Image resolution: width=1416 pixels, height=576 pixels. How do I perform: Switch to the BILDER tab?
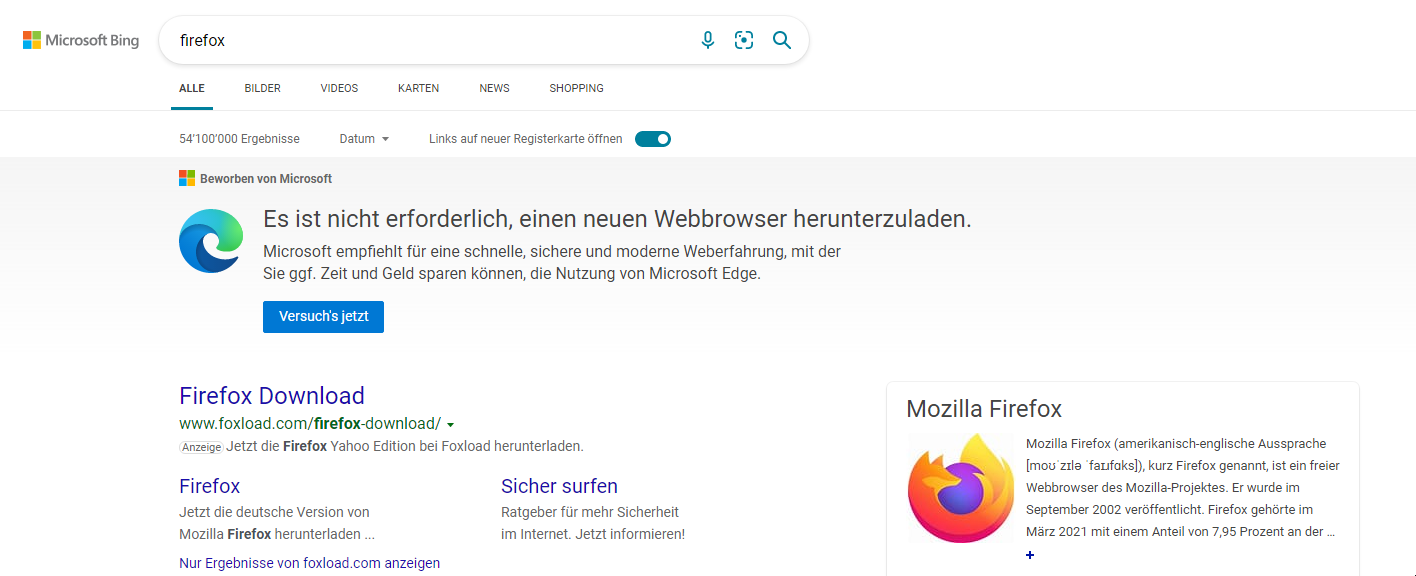(x=263, y=88)
